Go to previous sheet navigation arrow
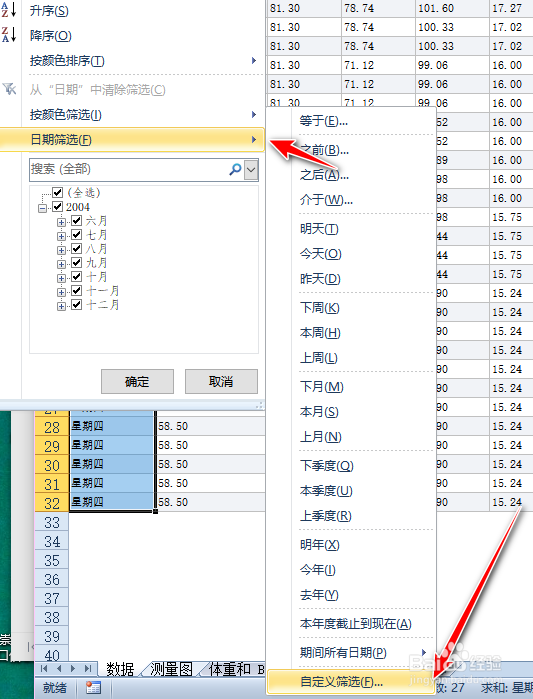The height and width of the screenshot is (699, 533). tap(59, 668)
